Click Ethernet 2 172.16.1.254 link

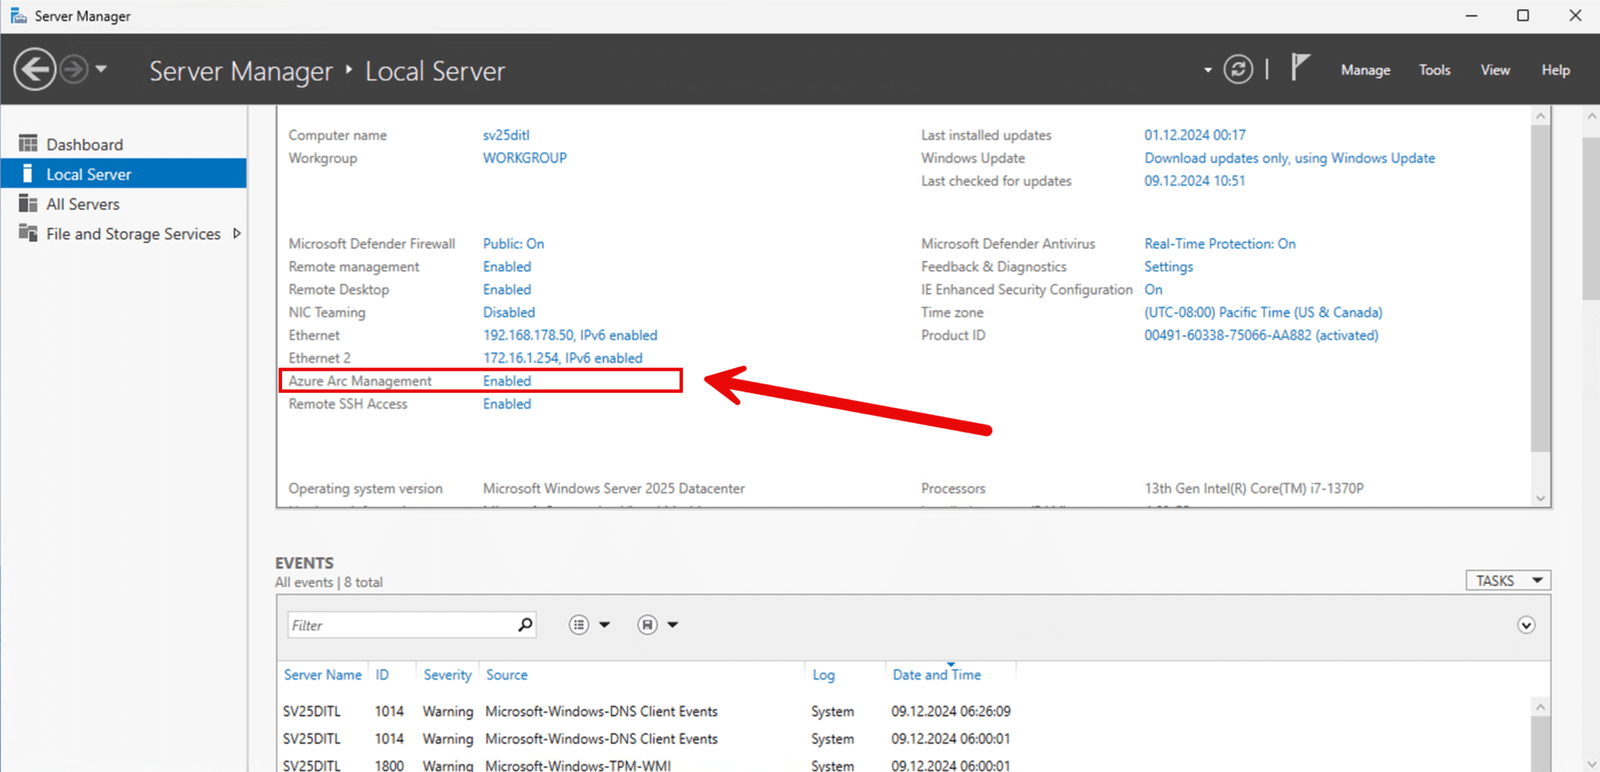[x=563, y=358]
